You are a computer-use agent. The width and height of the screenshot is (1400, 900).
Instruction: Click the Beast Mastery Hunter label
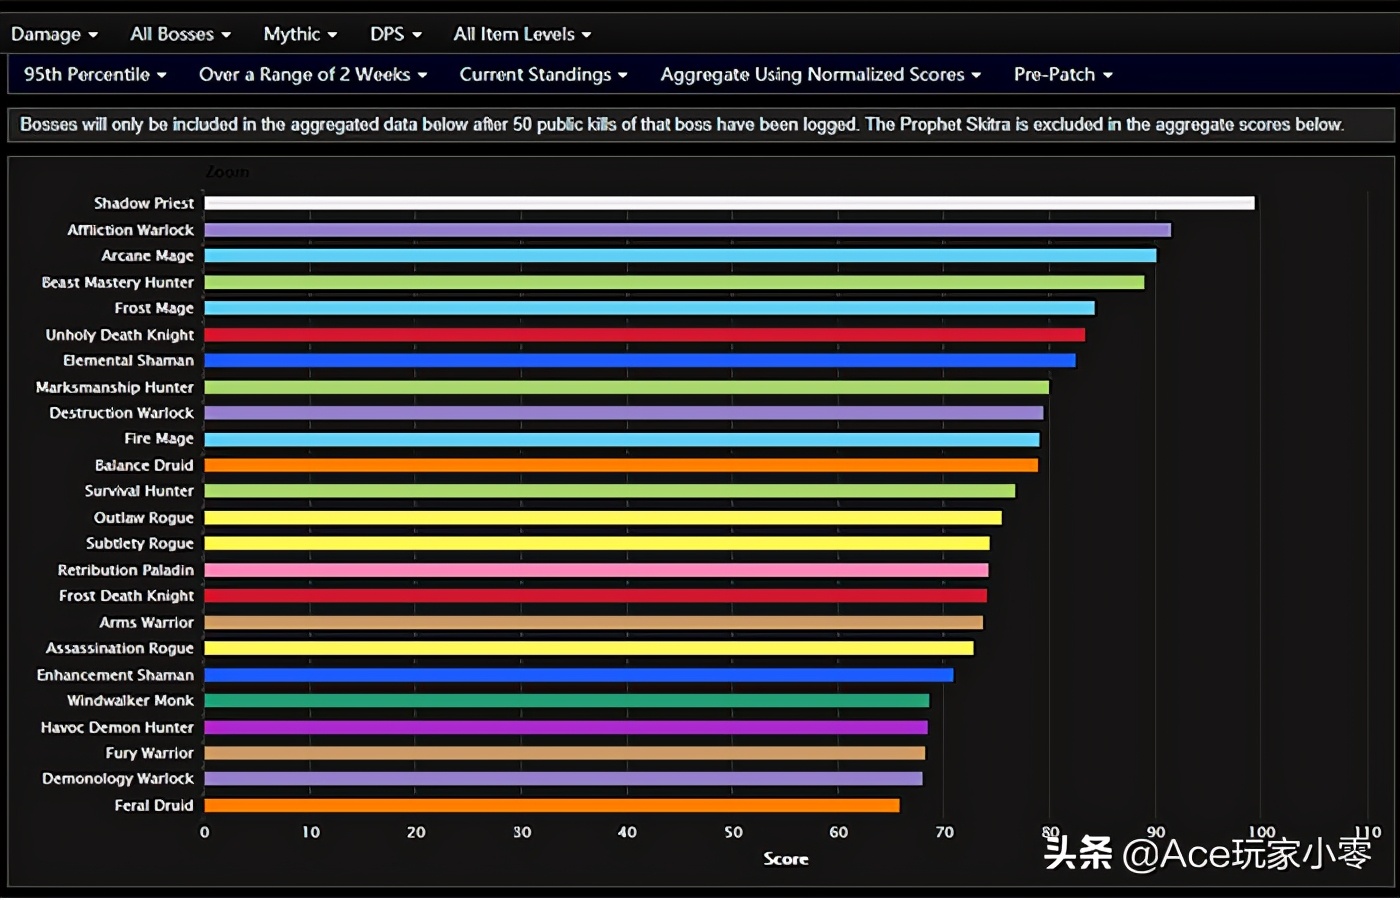coord(117,283)
